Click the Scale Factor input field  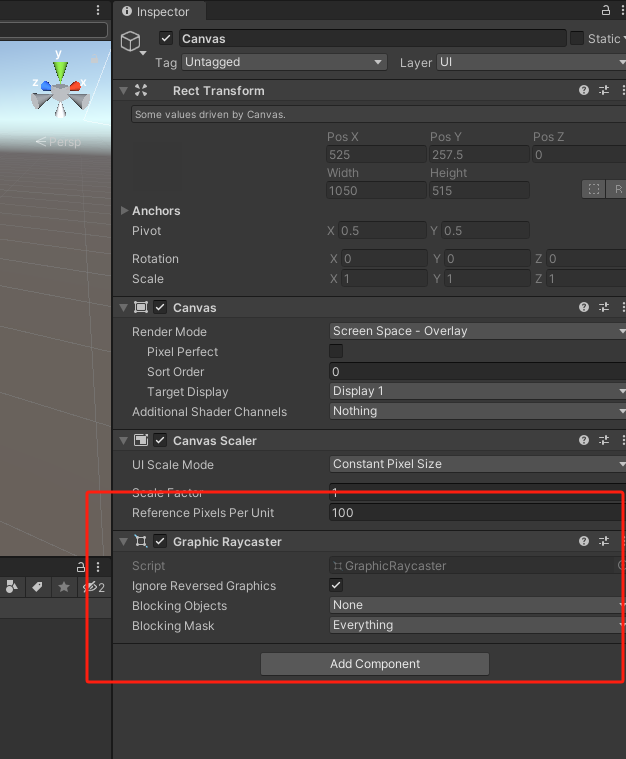[477, 491]
